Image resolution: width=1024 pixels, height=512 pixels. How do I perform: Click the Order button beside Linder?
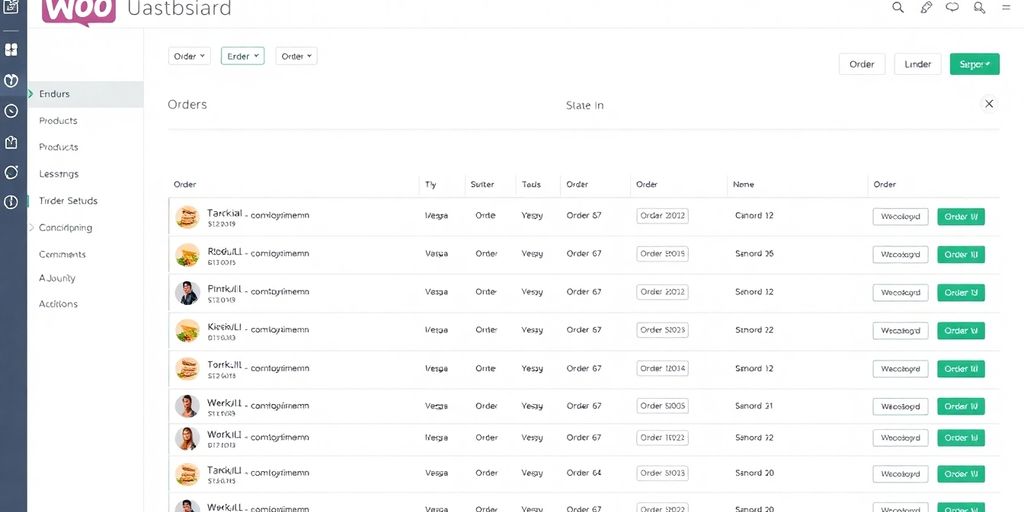pyautogui.click(x=862, y=64)
